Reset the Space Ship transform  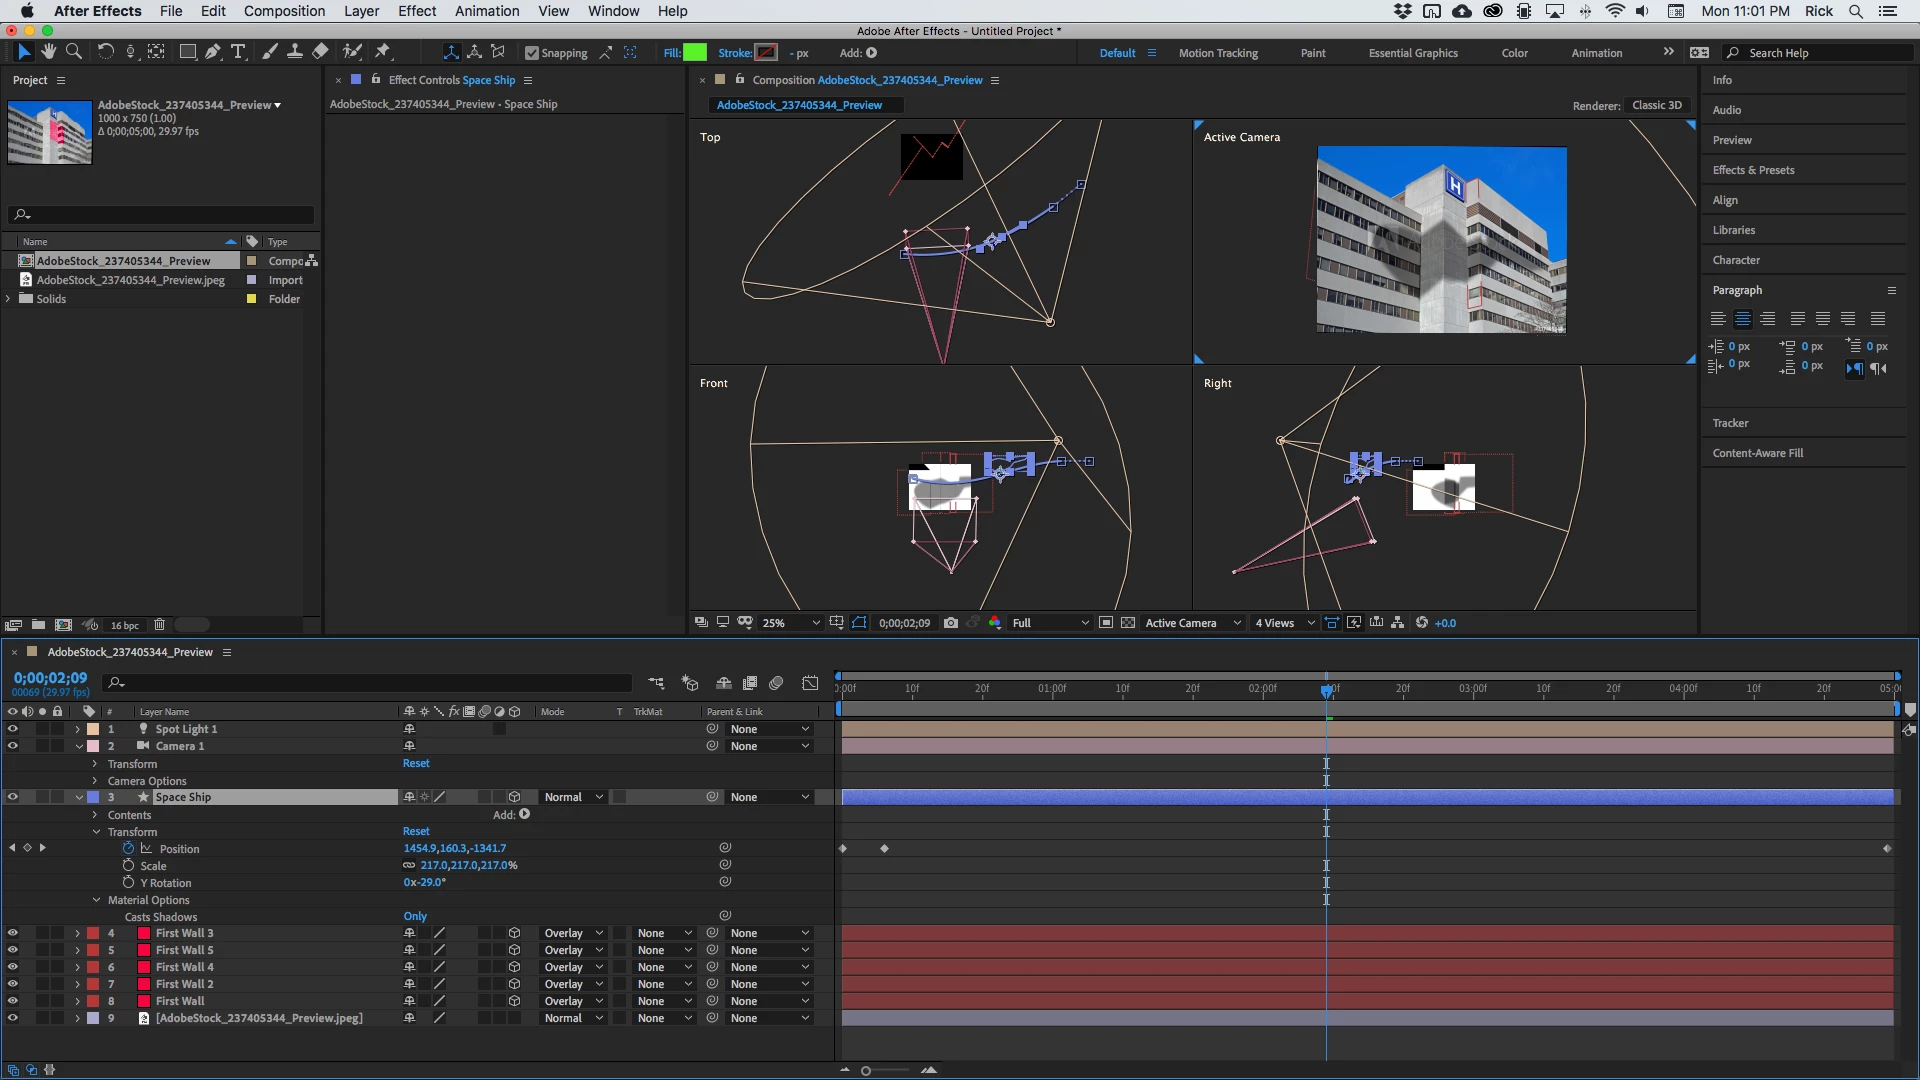click(x=416, y=831)
